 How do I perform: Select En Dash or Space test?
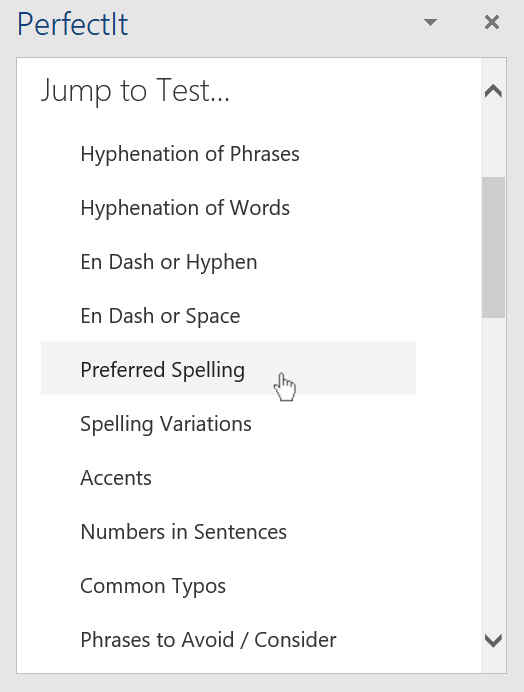click(x=228, y=316)
